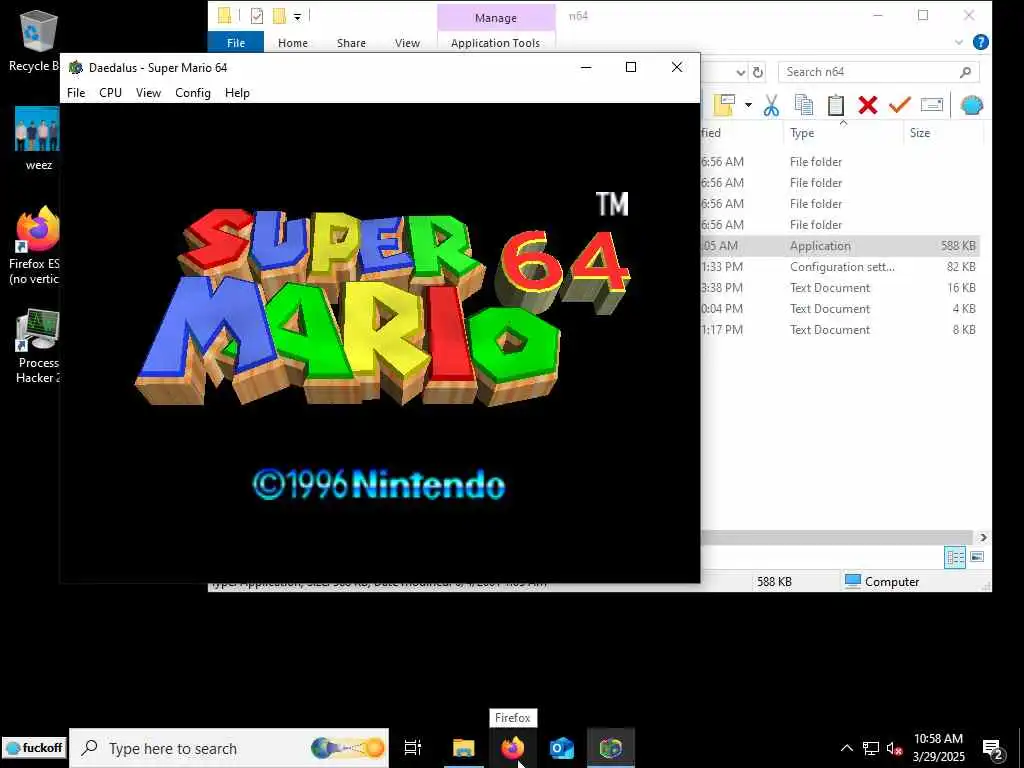Click the Daedalus title bar app icon
The height and width of the screenshot is (768, 1024).
[x=76, y=67]
